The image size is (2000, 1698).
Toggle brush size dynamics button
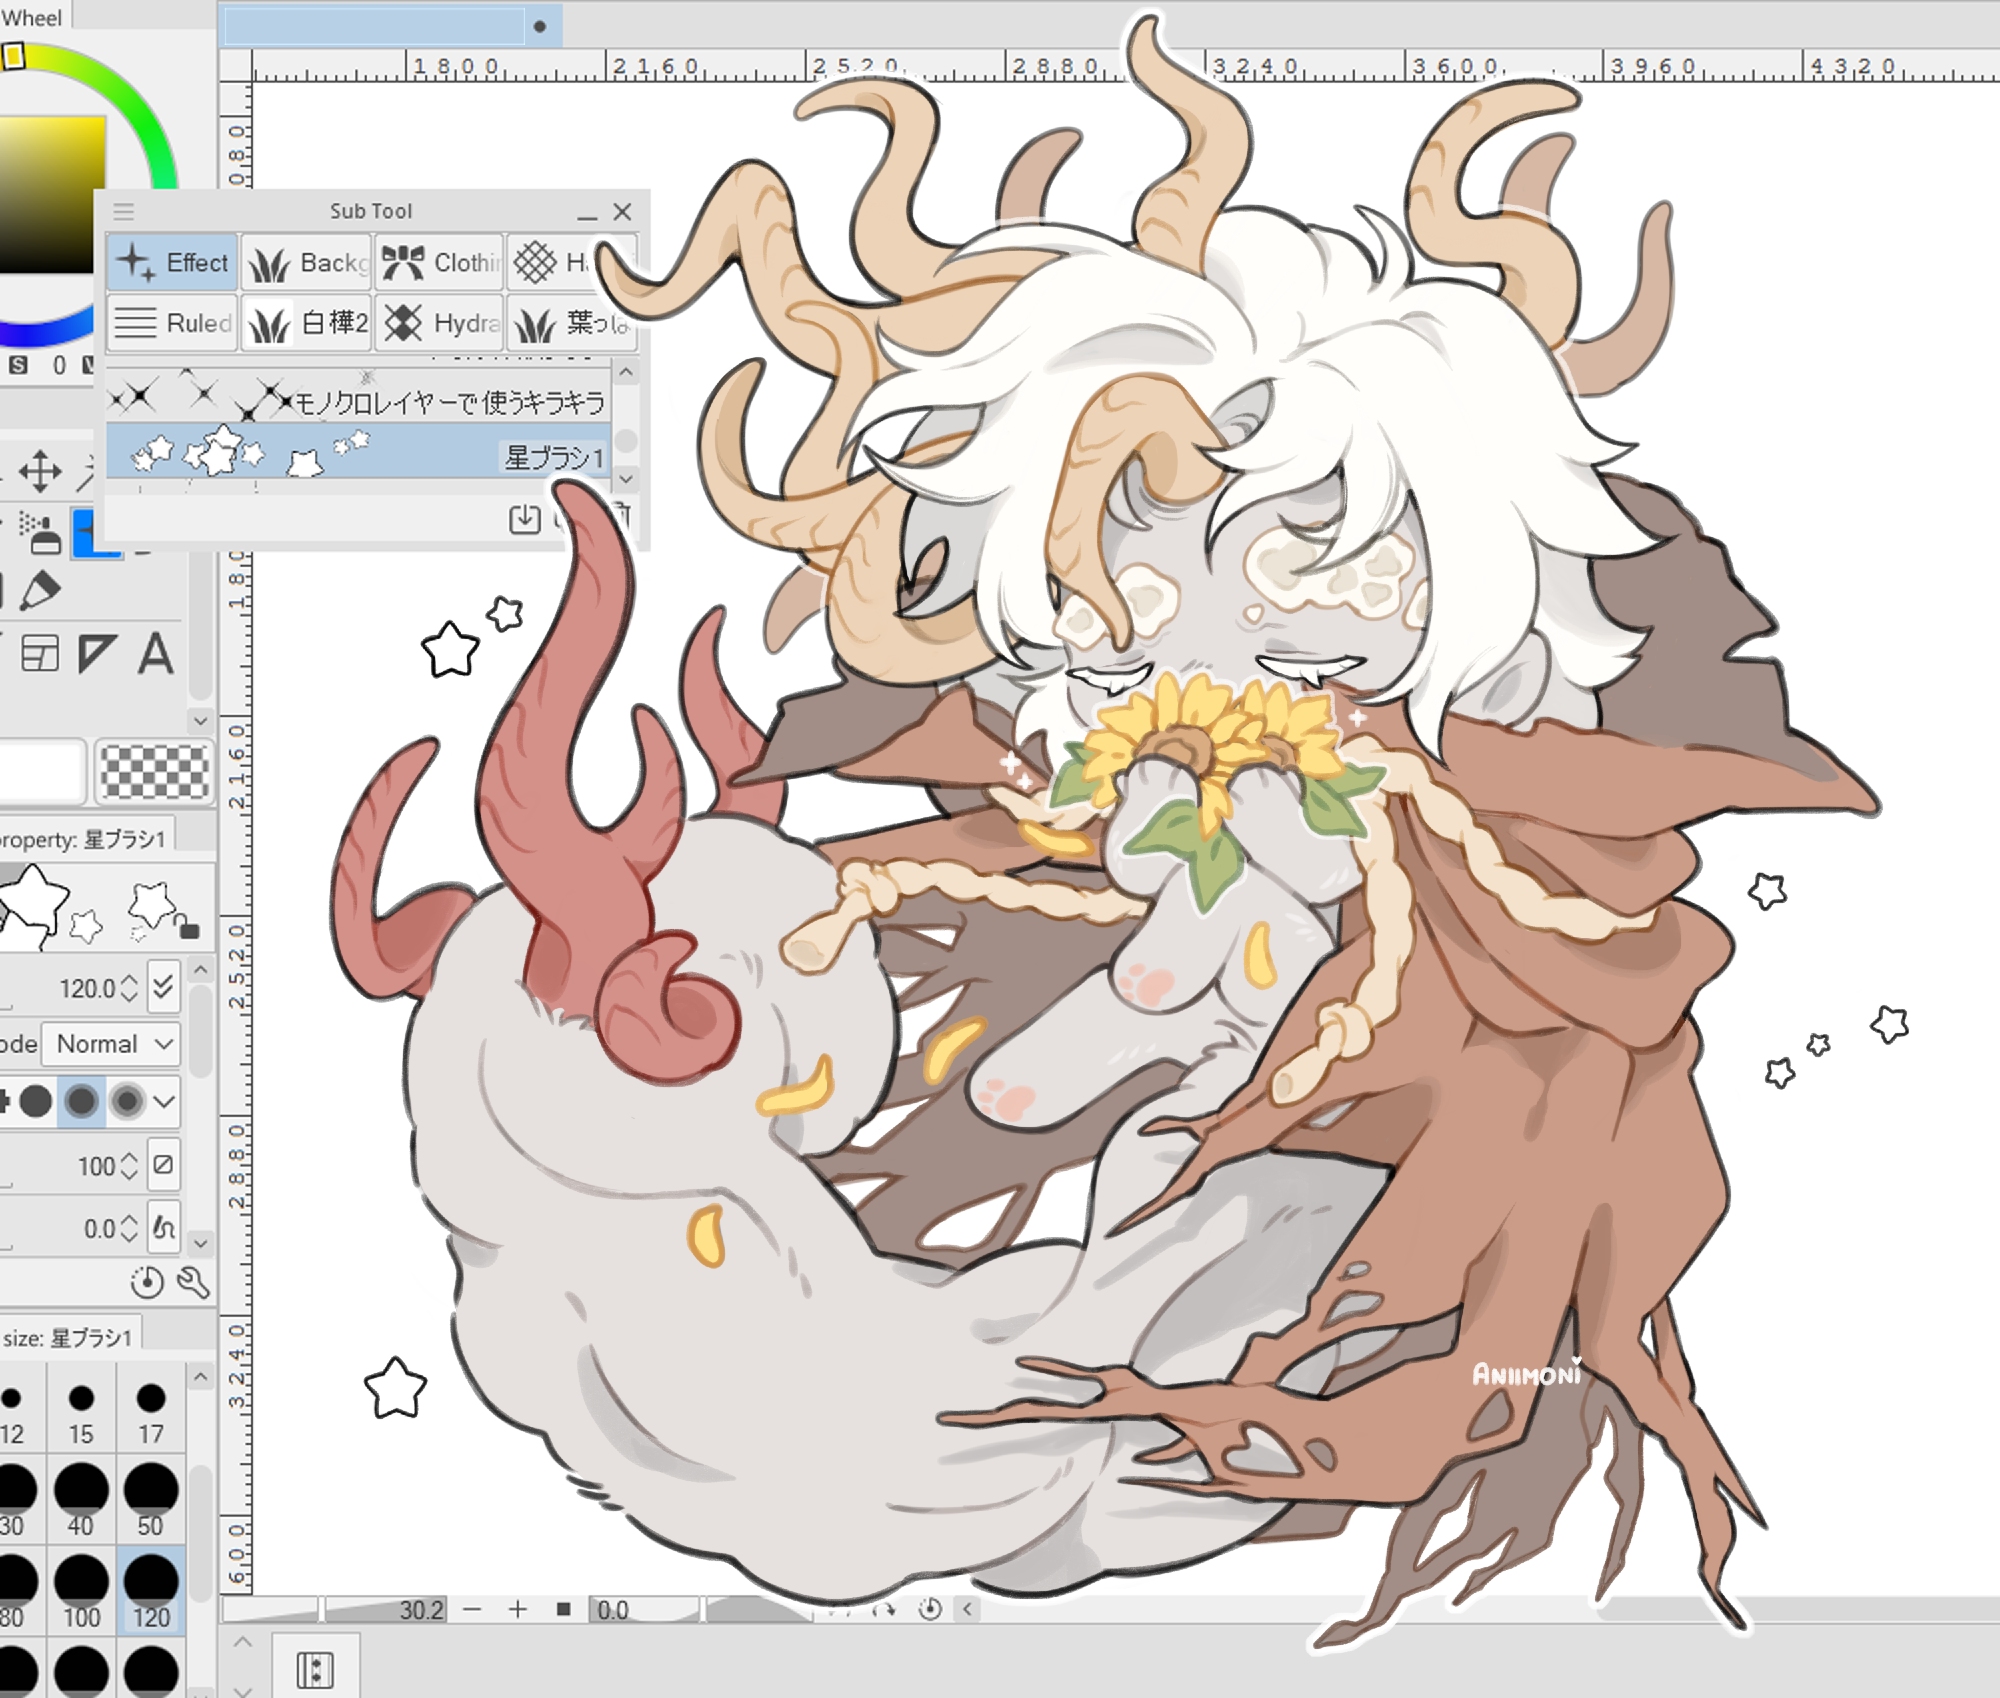(163, 988)
